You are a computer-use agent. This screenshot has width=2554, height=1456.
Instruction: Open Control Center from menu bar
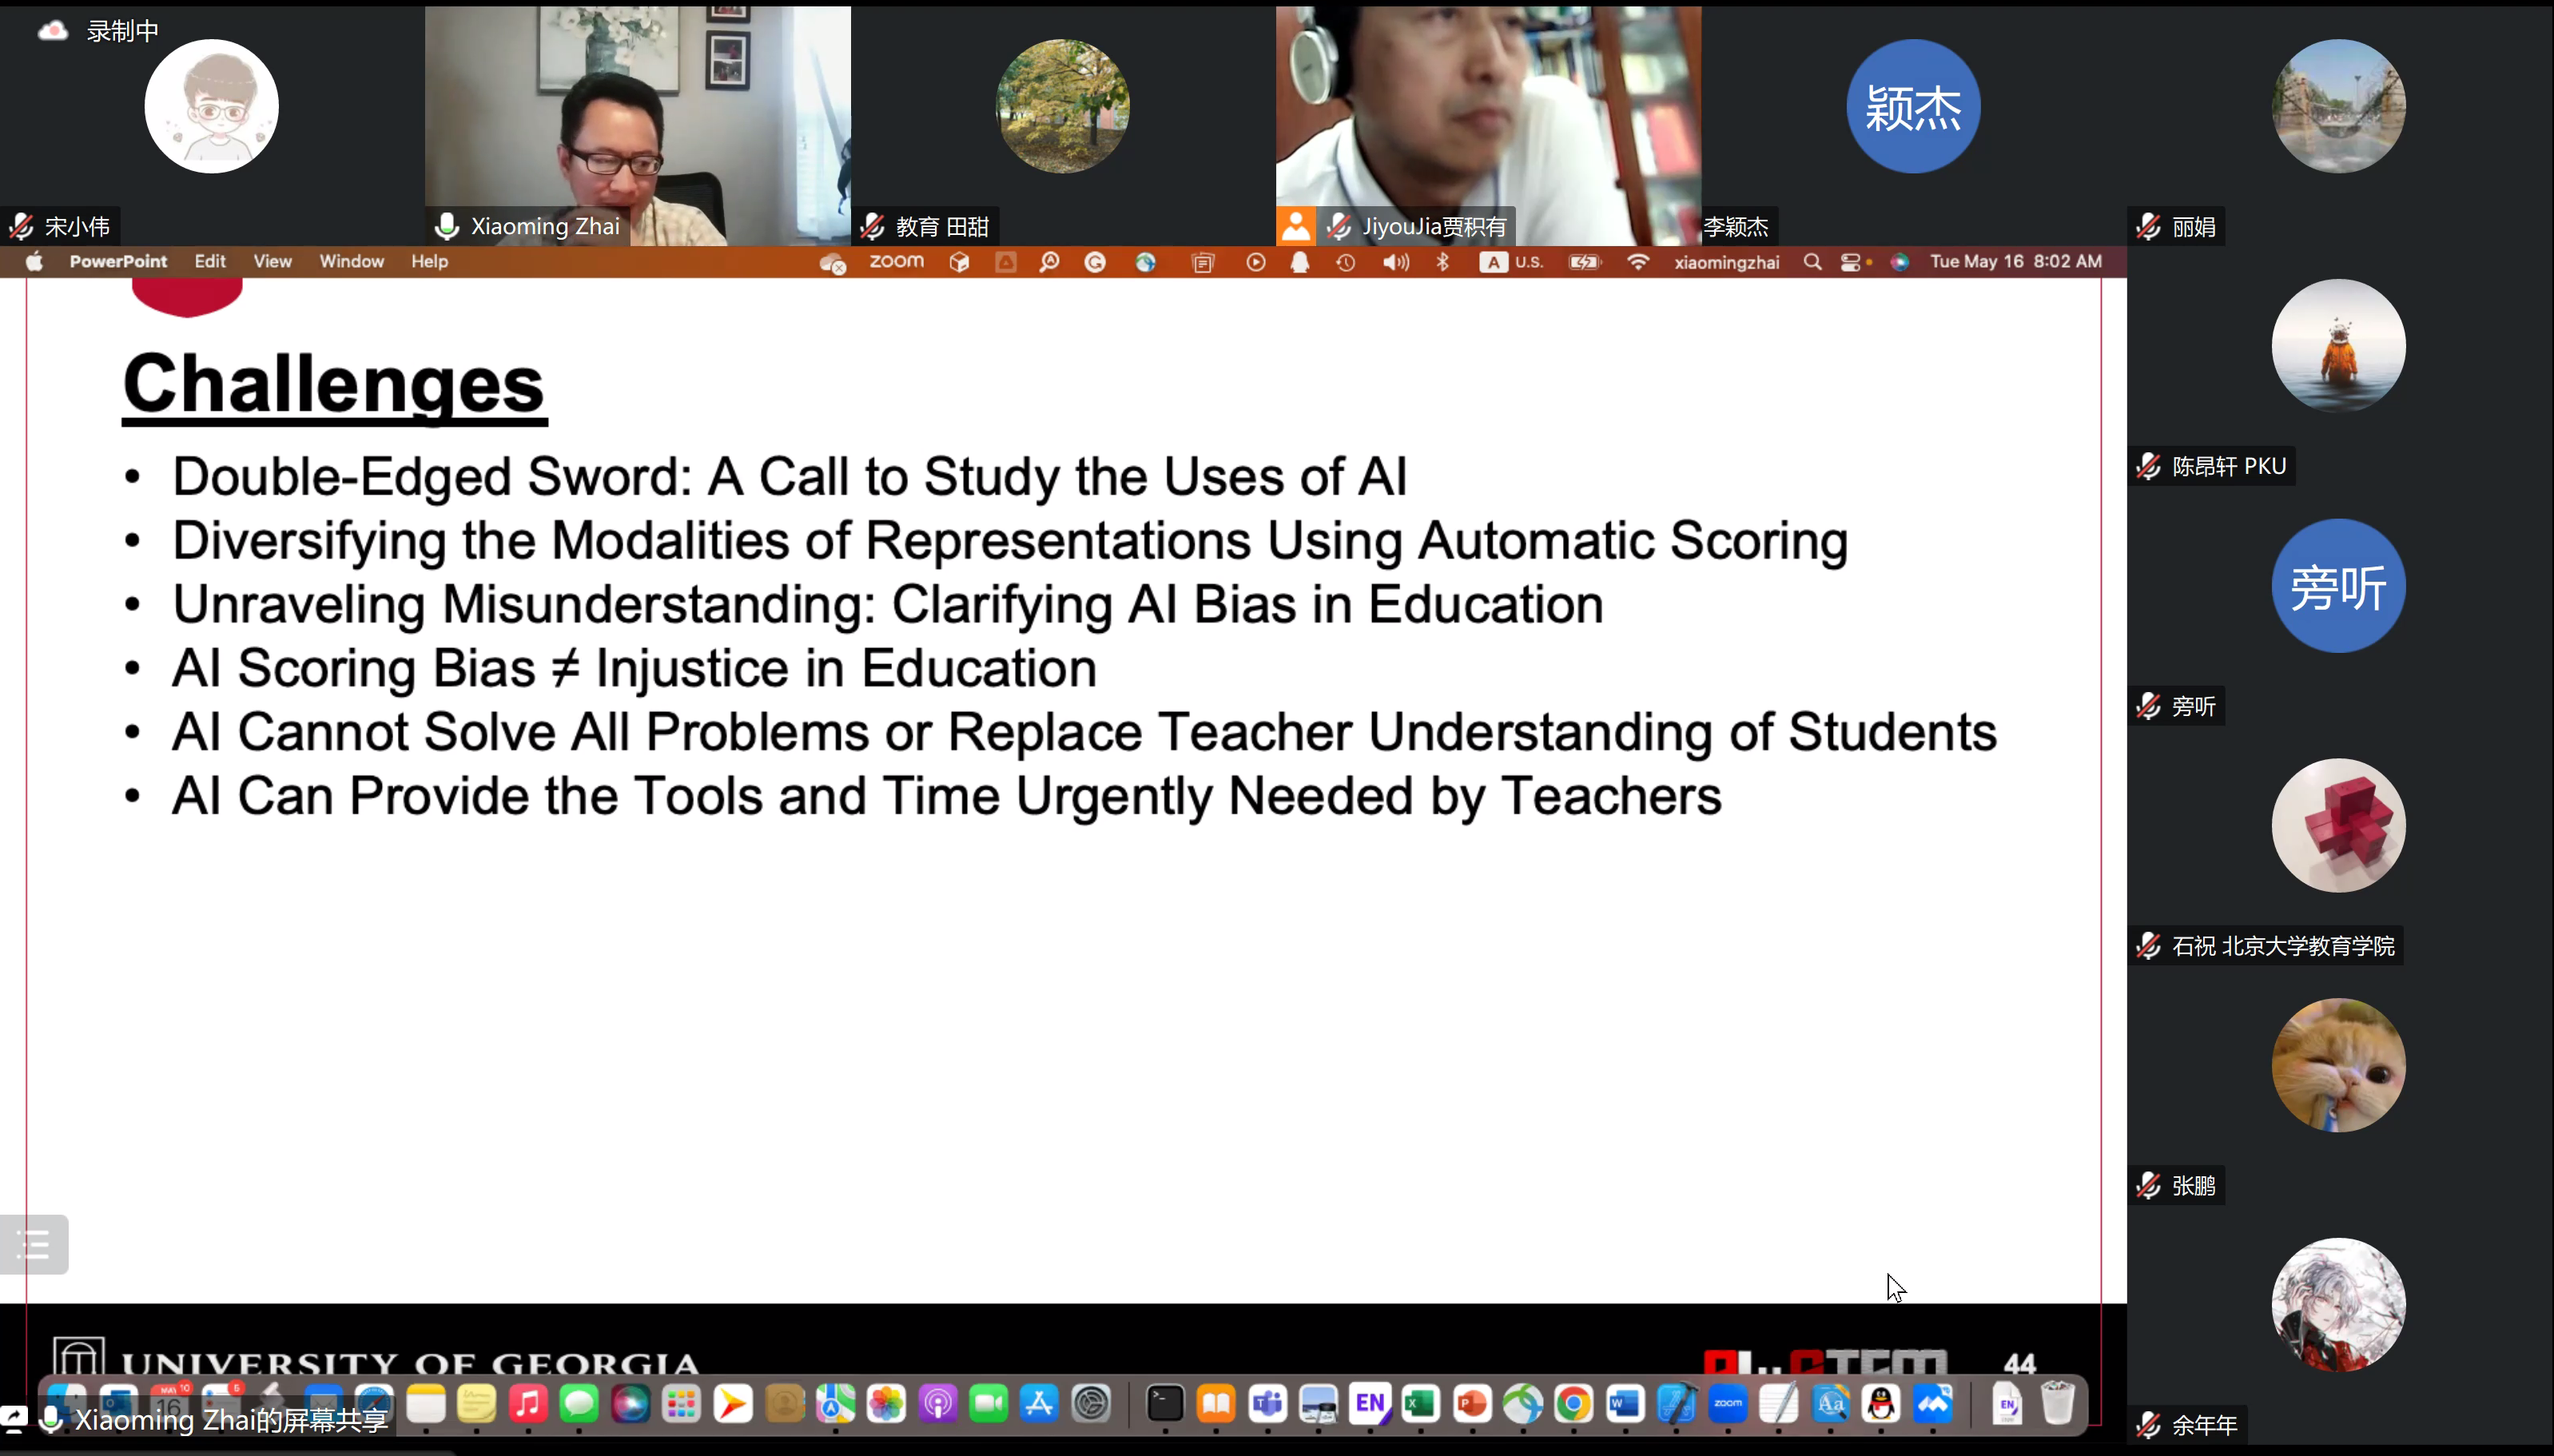click(x=1851, y=262)
